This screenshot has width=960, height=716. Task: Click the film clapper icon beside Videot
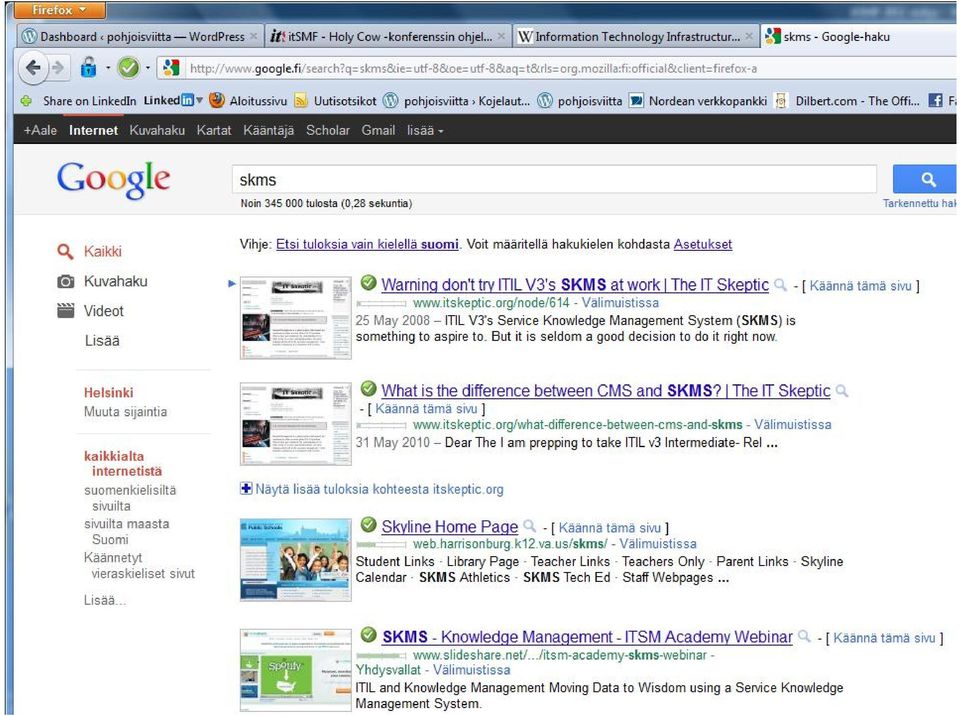[66, 311]
